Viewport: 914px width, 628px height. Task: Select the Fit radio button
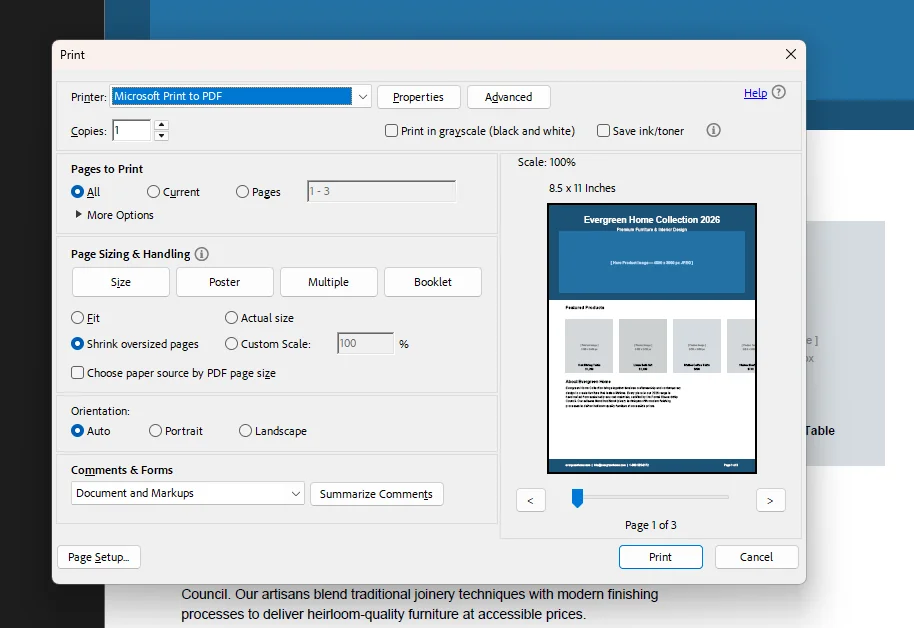[x=77, y=318]
